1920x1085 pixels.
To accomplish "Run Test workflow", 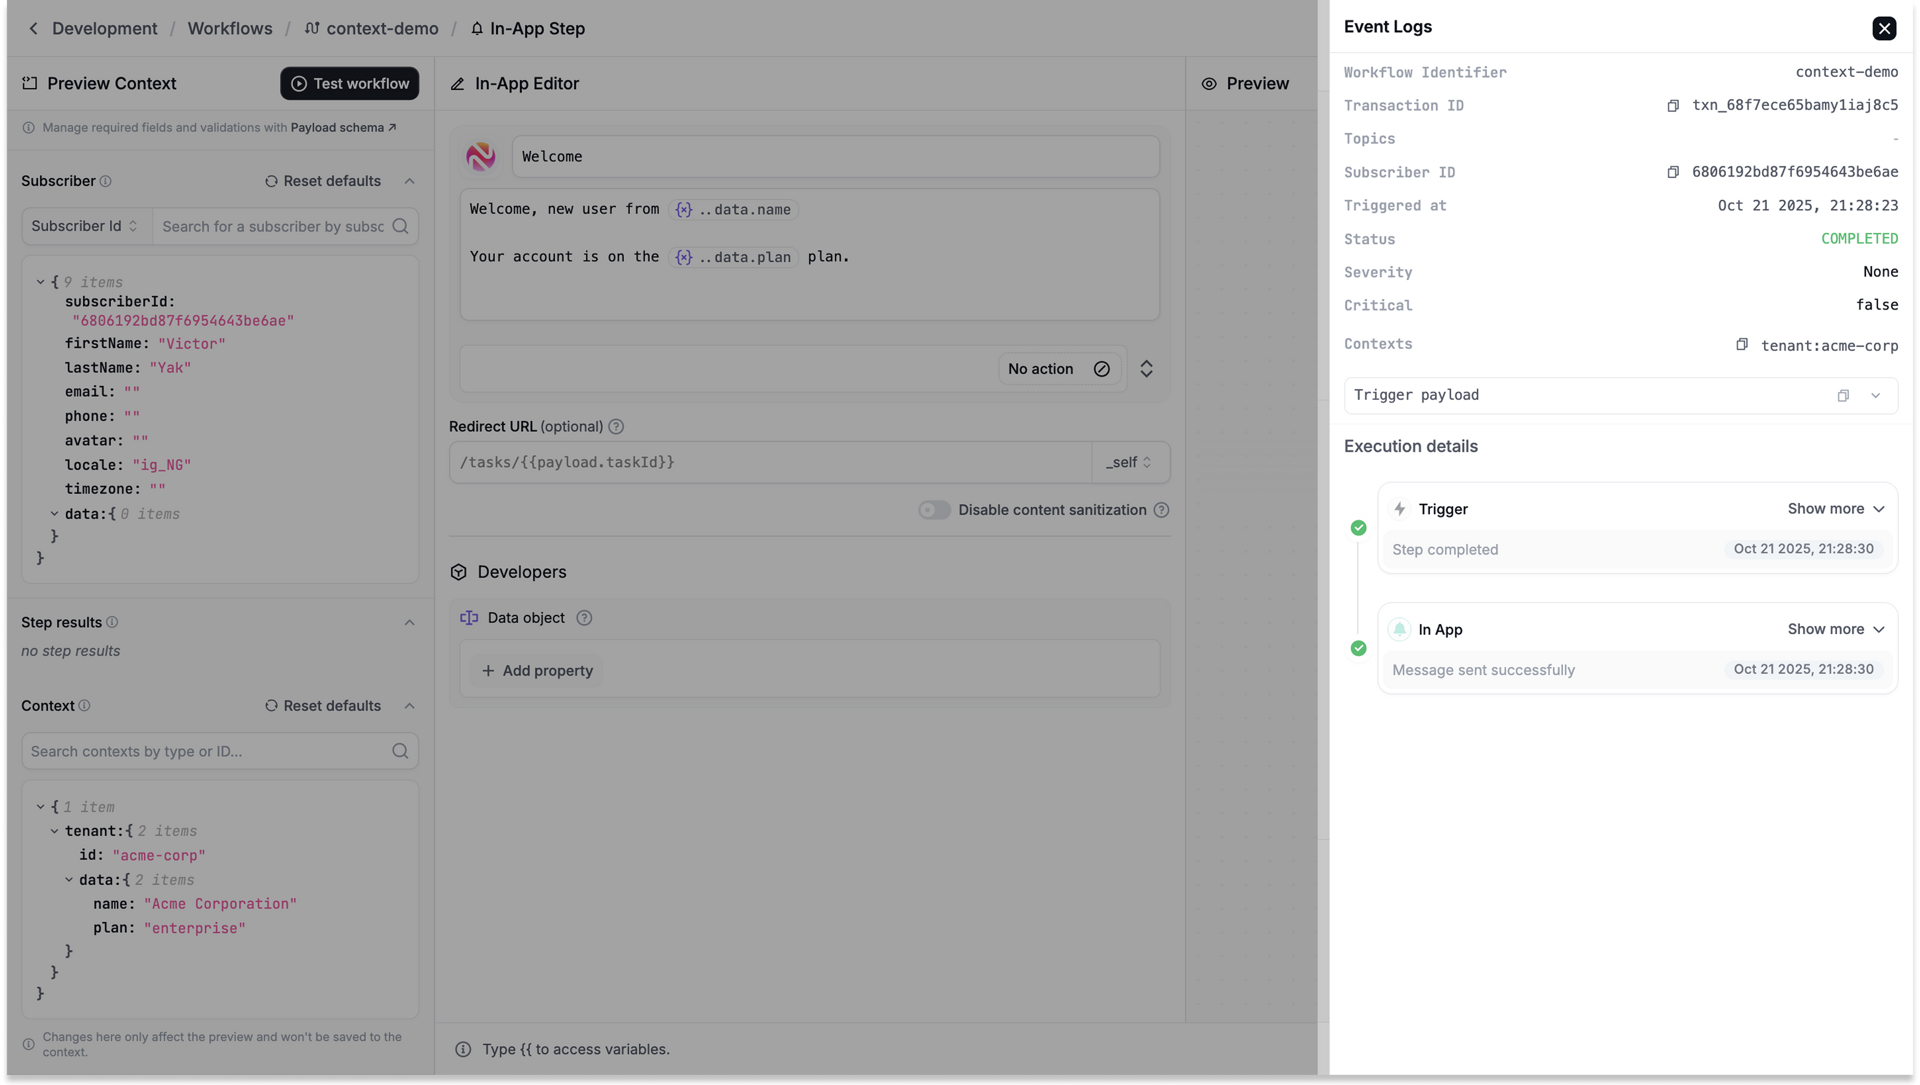I will tap(349, 83).
